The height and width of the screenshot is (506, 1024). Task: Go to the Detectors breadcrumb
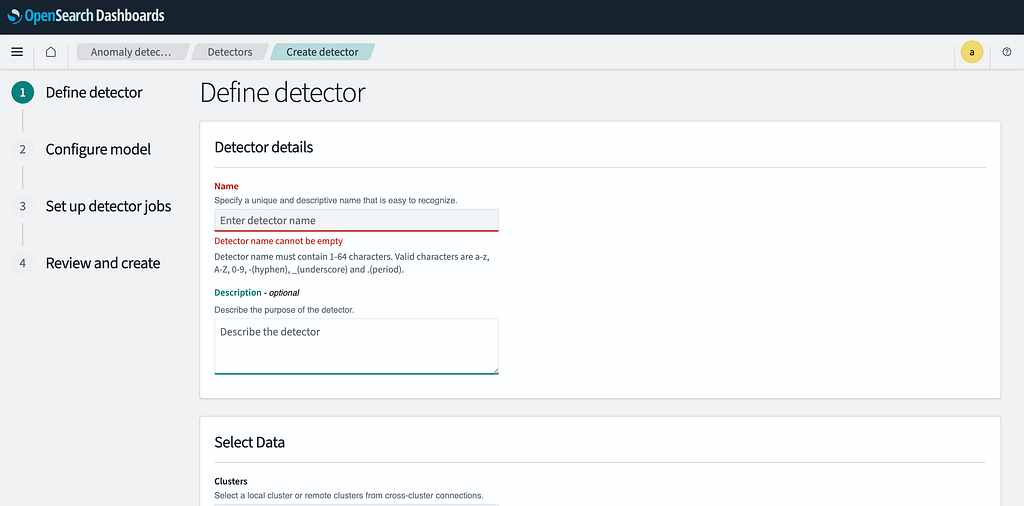[x=230, y=52]
